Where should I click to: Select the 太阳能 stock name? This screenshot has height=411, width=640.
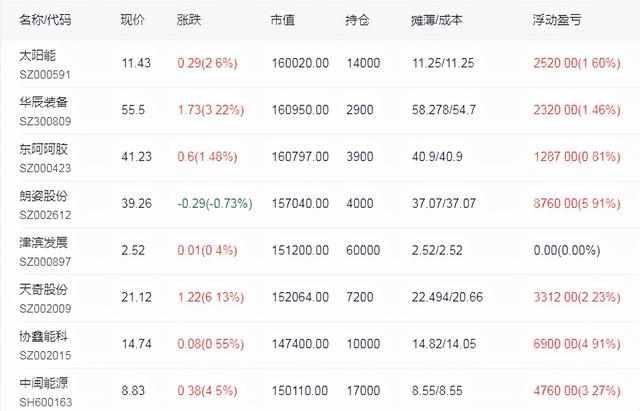38,55
